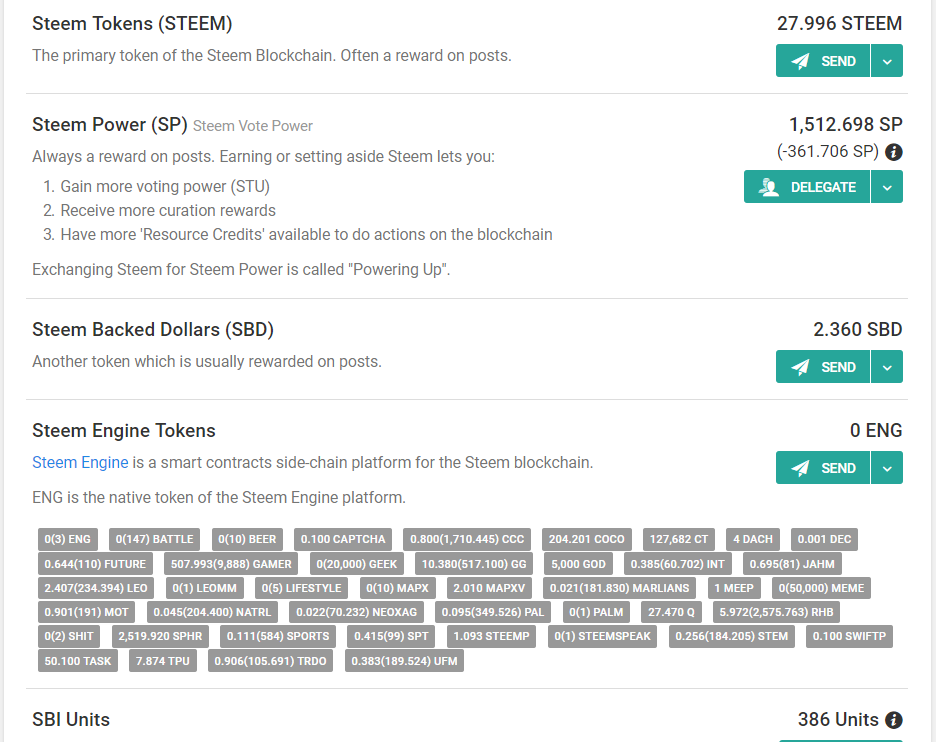Click the 1.093 STEEMP token tag
Image resolution: width=936 pixels, height=742 pixels.
pos(491,636)
